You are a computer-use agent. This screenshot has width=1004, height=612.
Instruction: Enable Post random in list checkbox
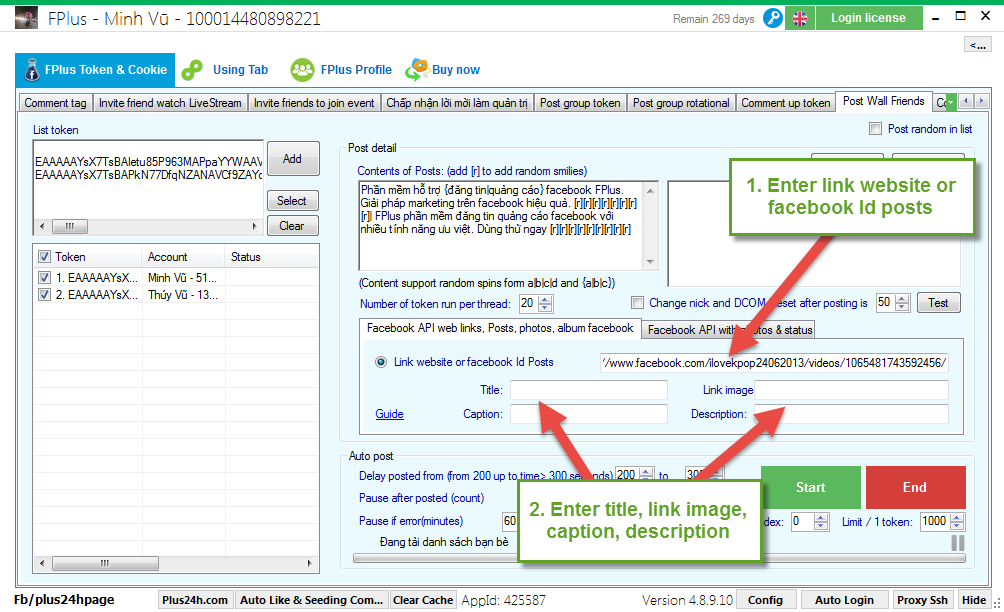tap(875, 129)
